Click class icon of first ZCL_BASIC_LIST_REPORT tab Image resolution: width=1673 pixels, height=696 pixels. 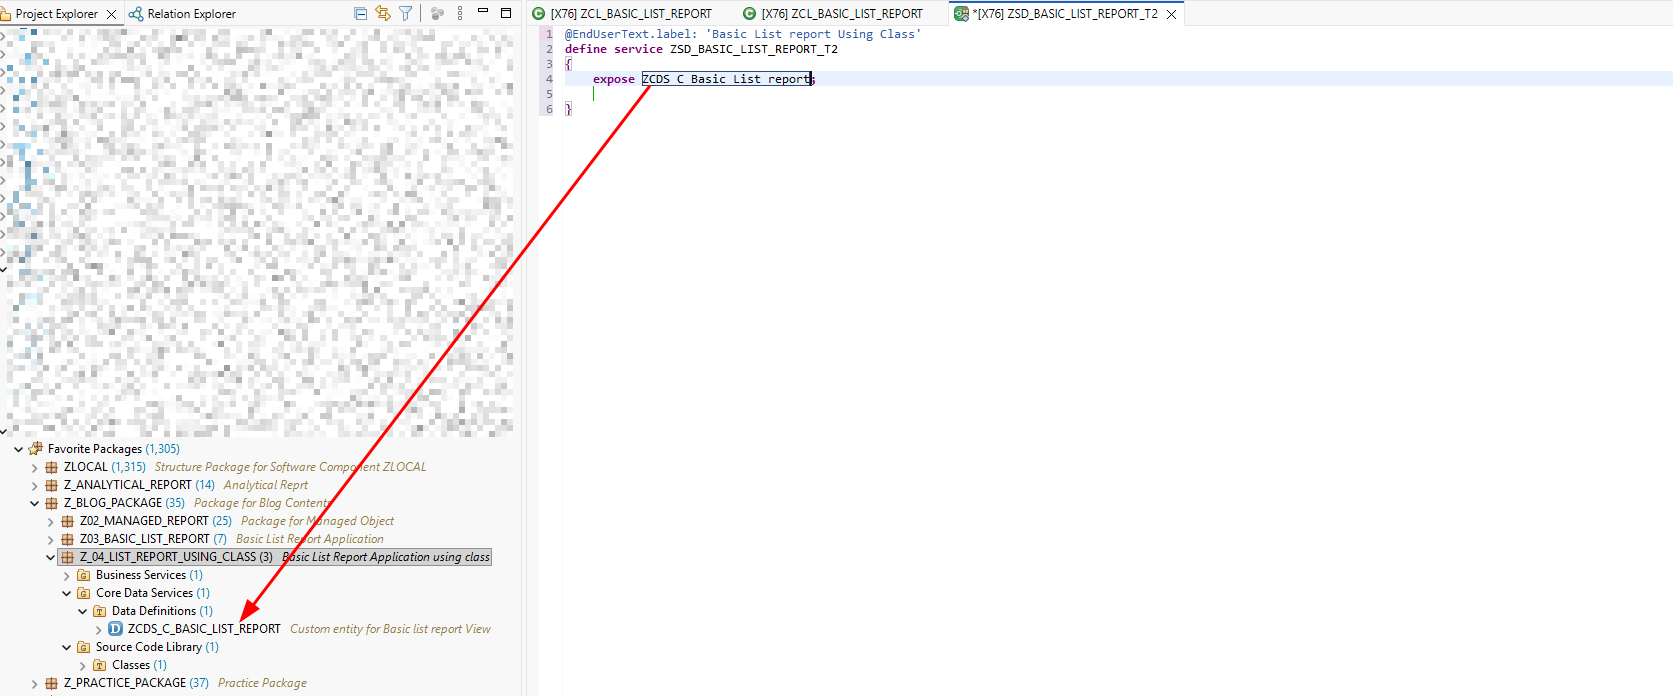click(x=538, y=14)
